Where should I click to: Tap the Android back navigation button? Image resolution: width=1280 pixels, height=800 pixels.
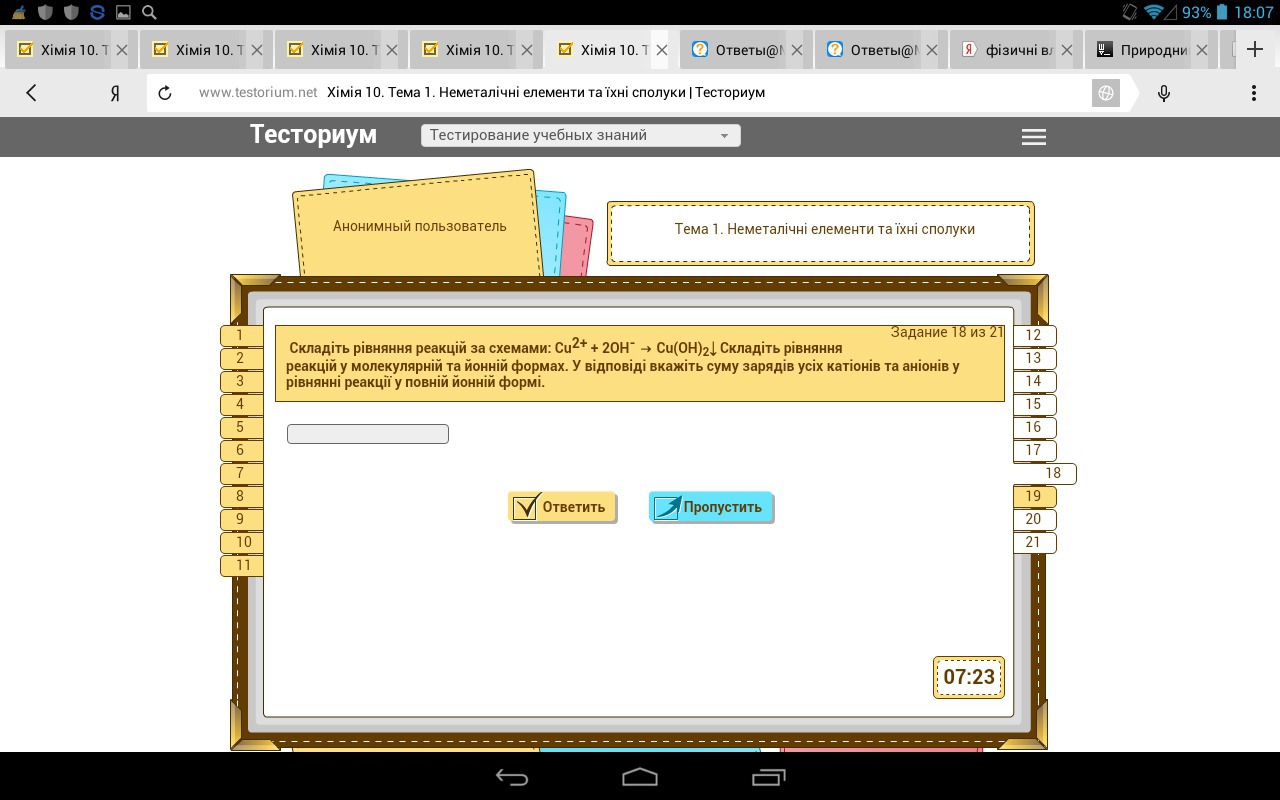(512, 777)
